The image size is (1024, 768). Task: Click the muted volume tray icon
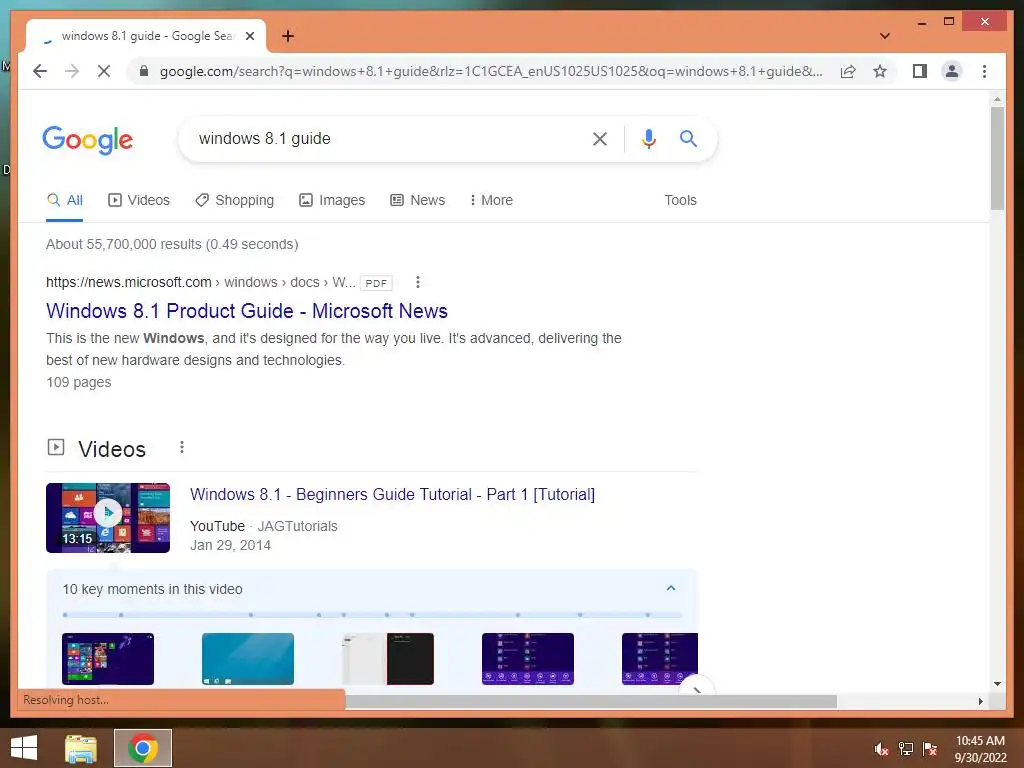[881, 749]
